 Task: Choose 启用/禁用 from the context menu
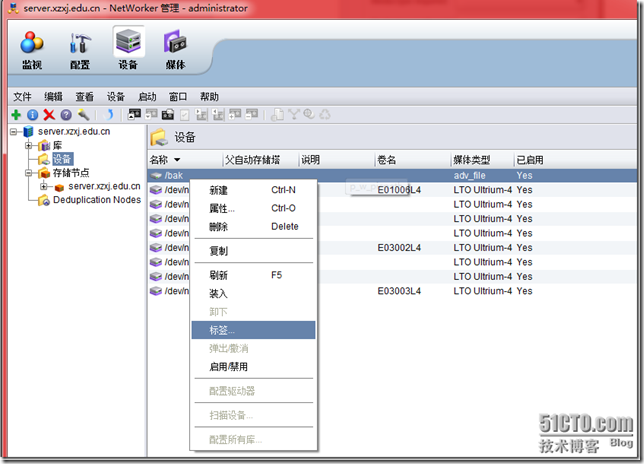(x=253, y=367)
